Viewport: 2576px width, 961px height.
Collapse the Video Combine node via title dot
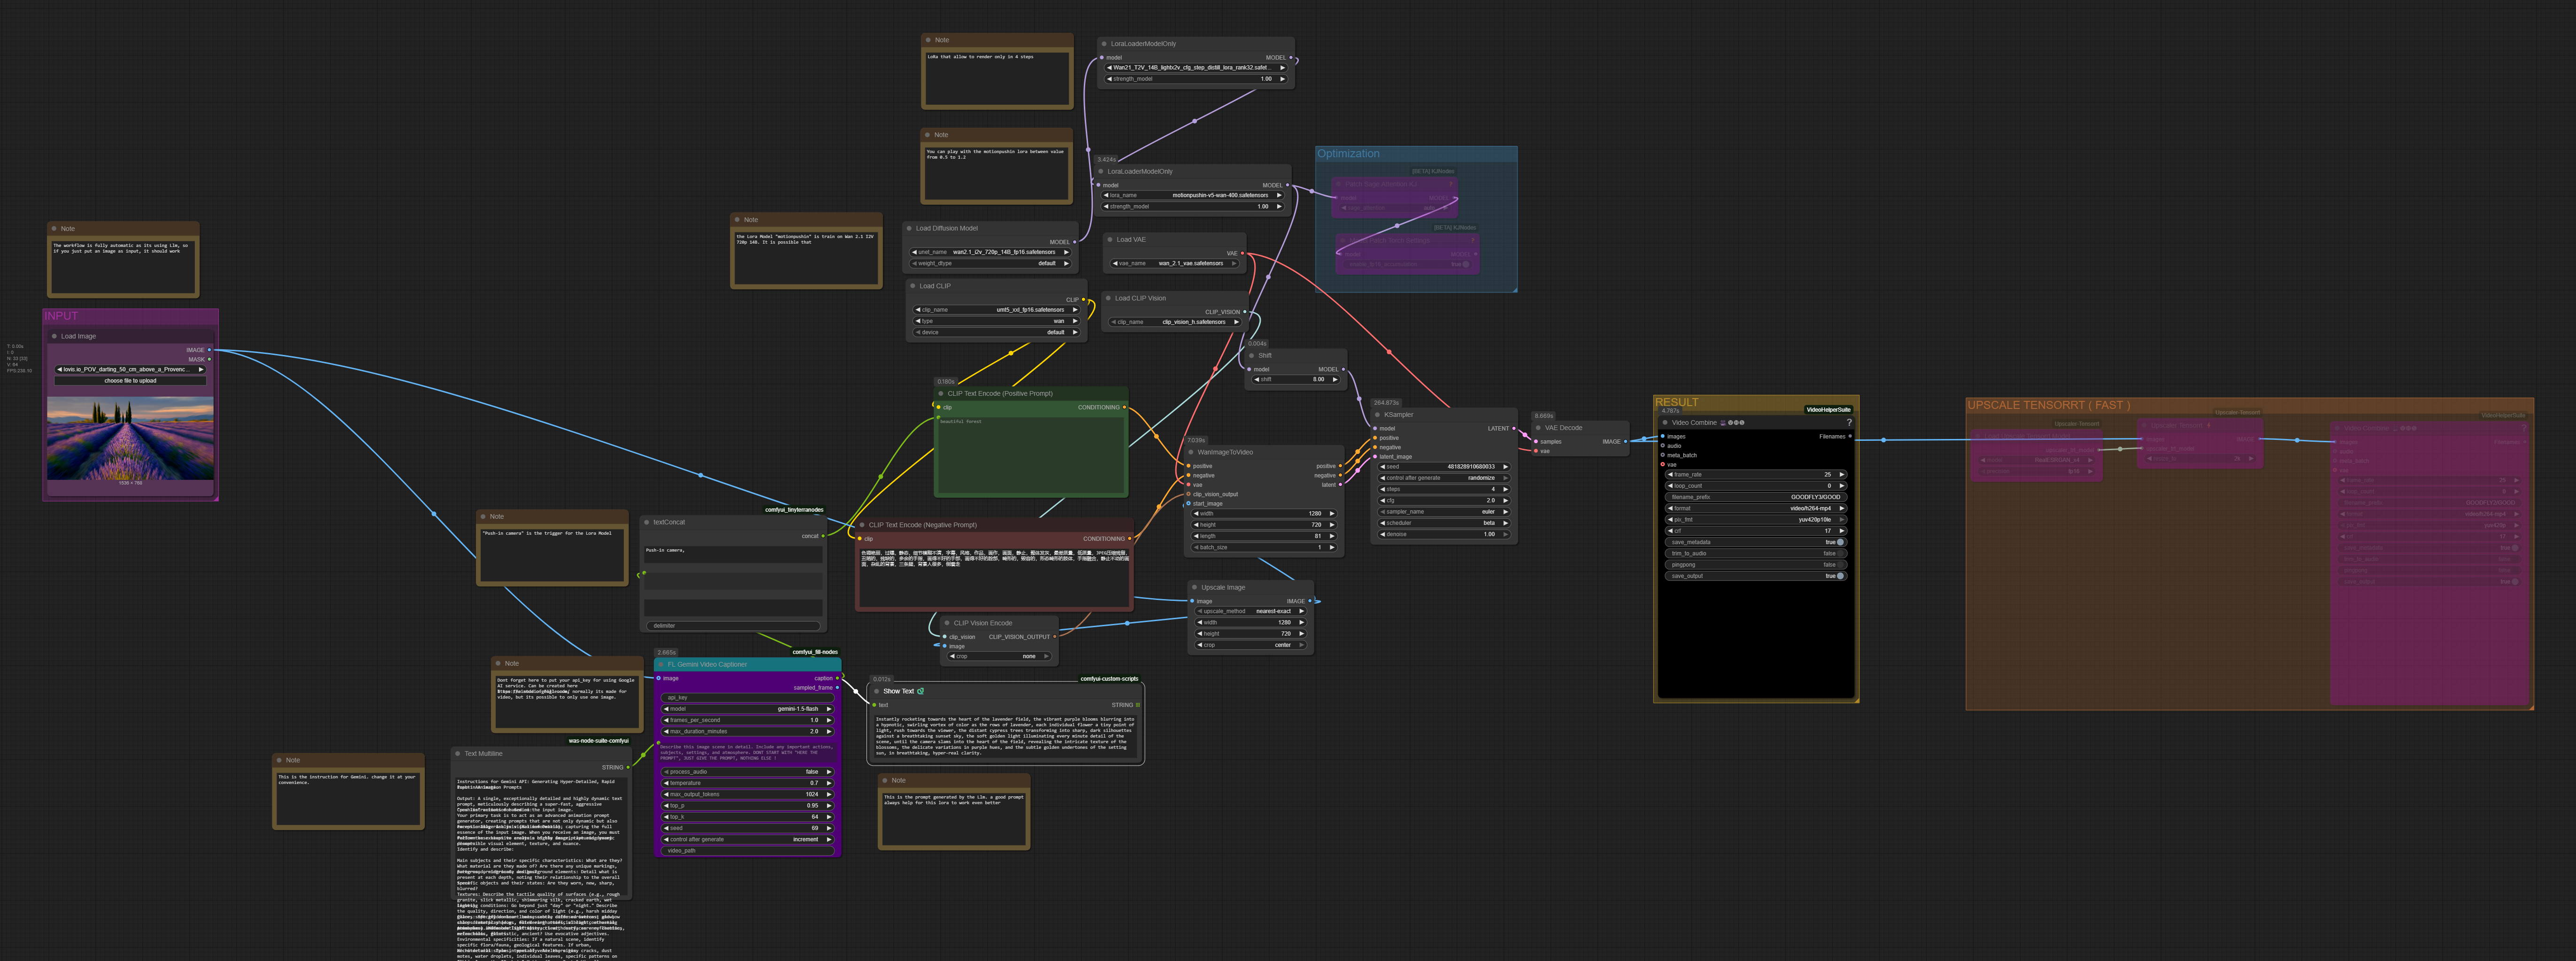1665,423
